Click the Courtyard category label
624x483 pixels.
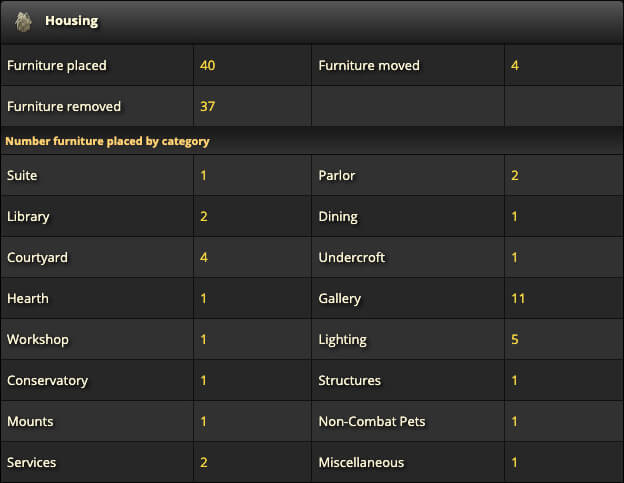tap(37, 257)
